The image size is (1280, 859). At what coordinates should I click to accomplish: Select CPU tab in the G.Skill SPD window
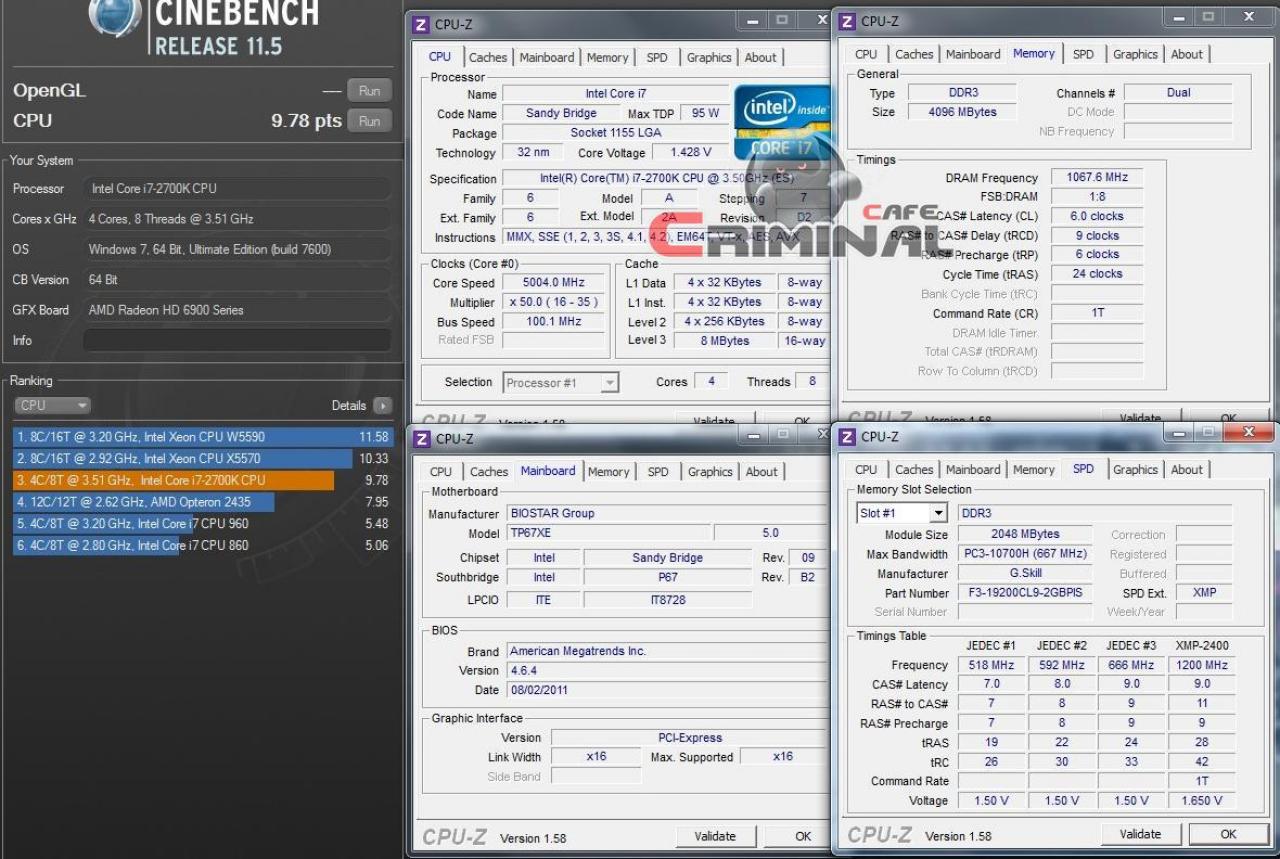point(866,470)
